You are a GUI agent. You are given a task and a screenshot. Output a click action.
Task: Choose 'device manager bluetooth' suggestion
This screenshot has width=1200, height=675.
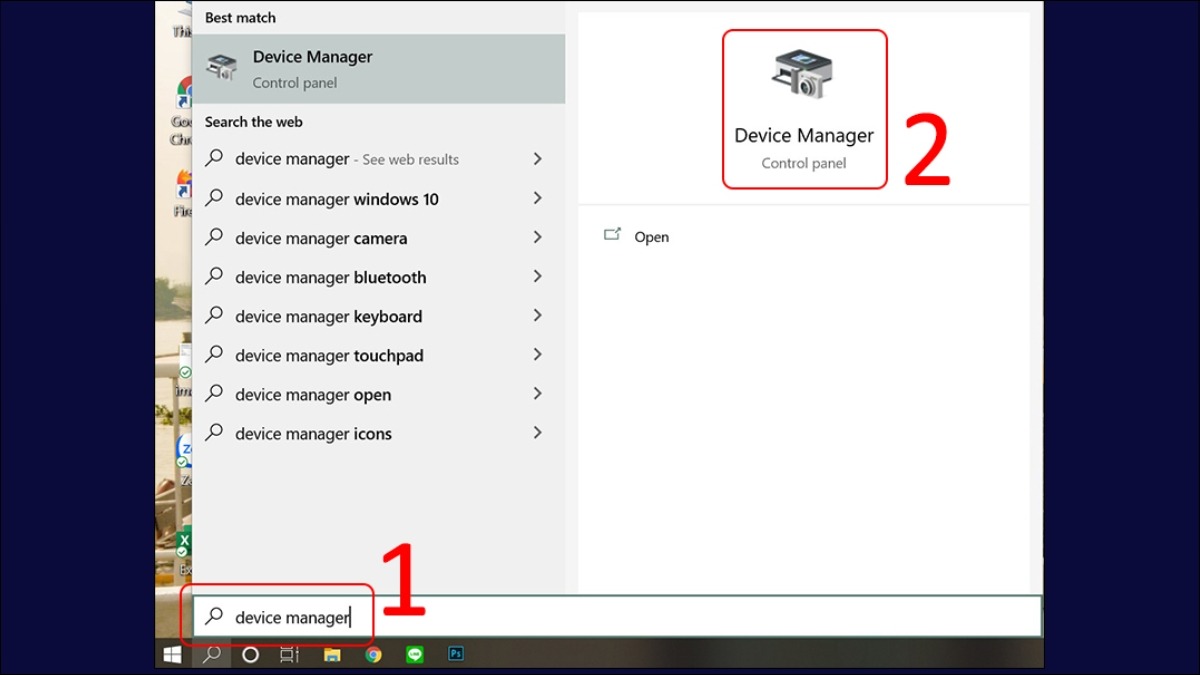[378, 277]
